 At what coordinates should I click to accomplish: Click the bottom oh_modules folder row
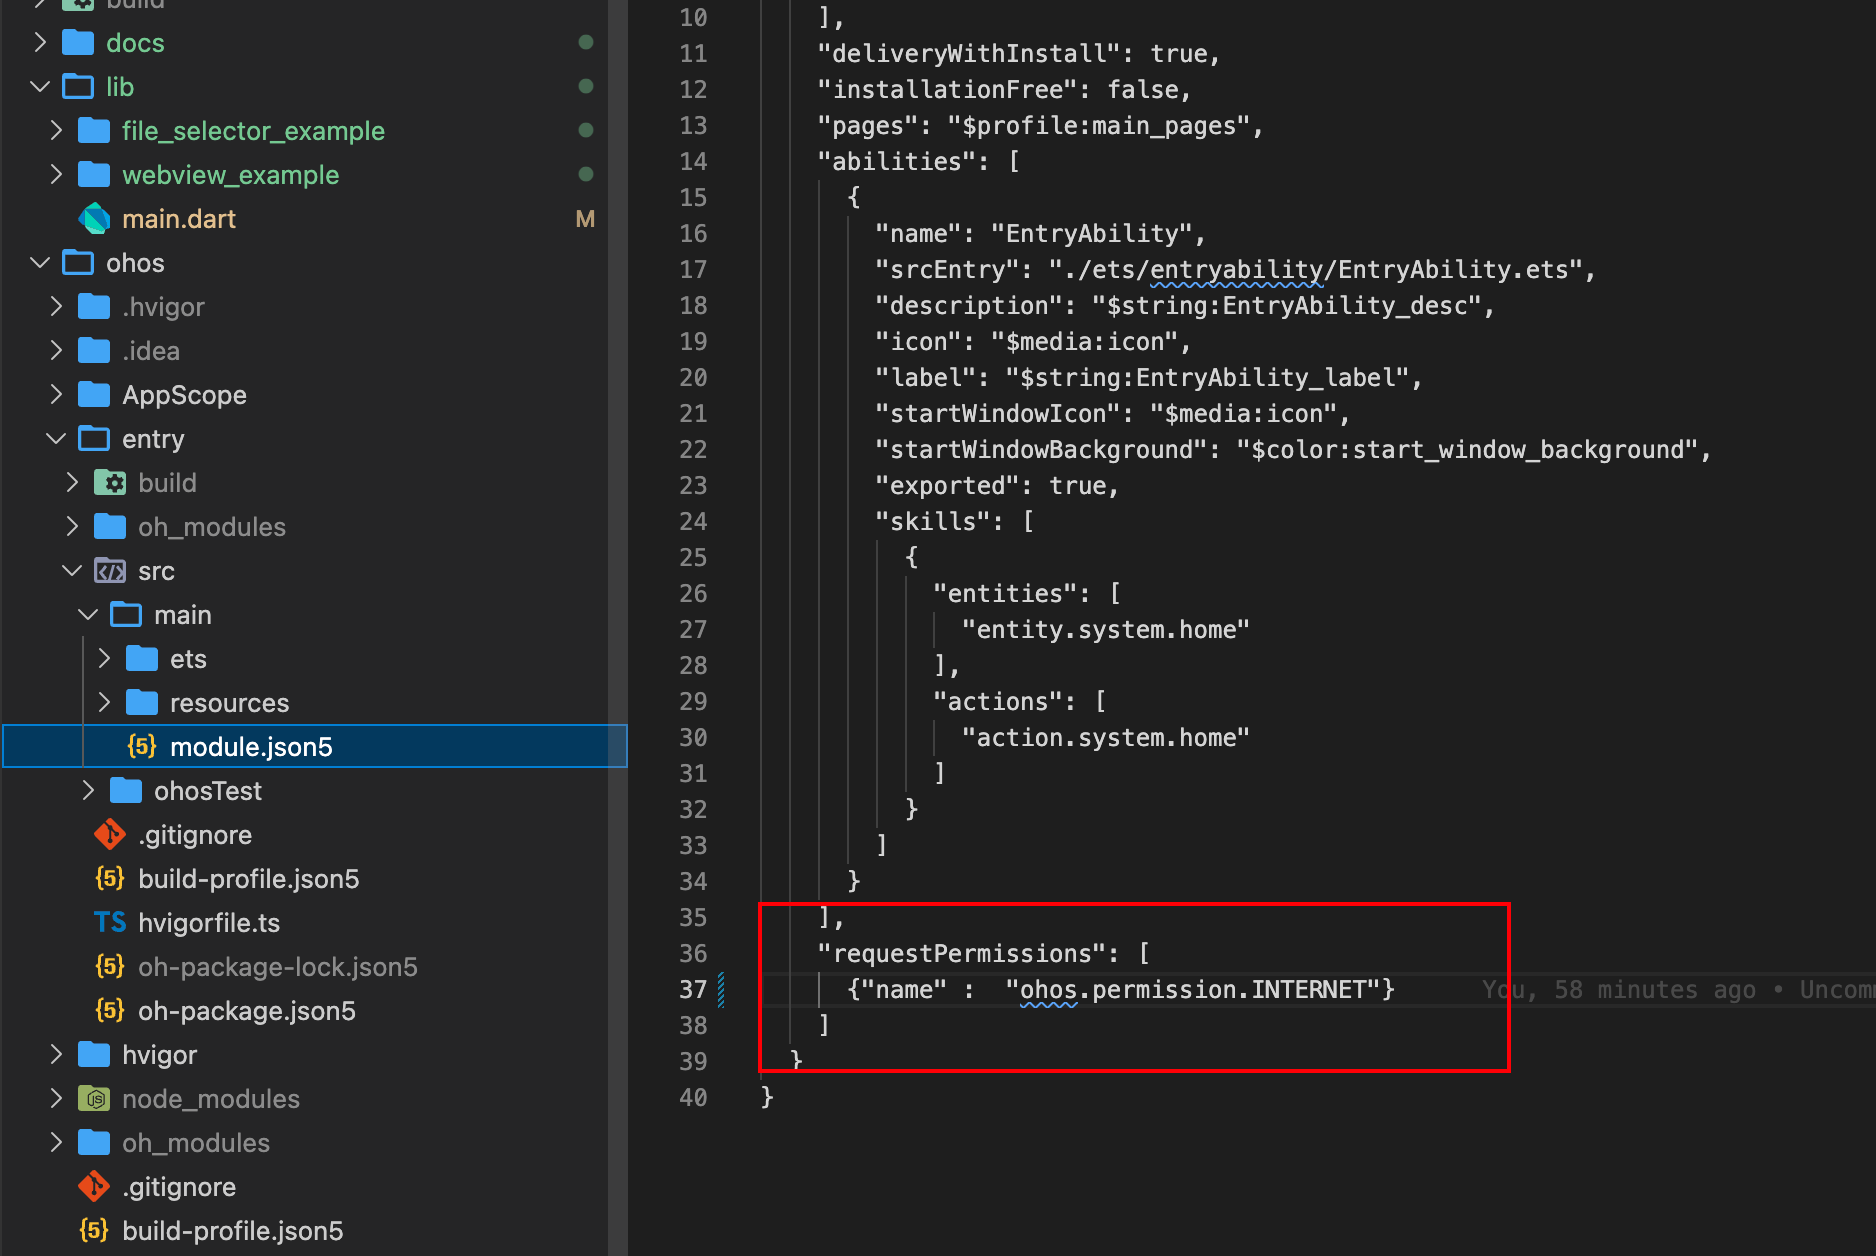point(306,1143)
